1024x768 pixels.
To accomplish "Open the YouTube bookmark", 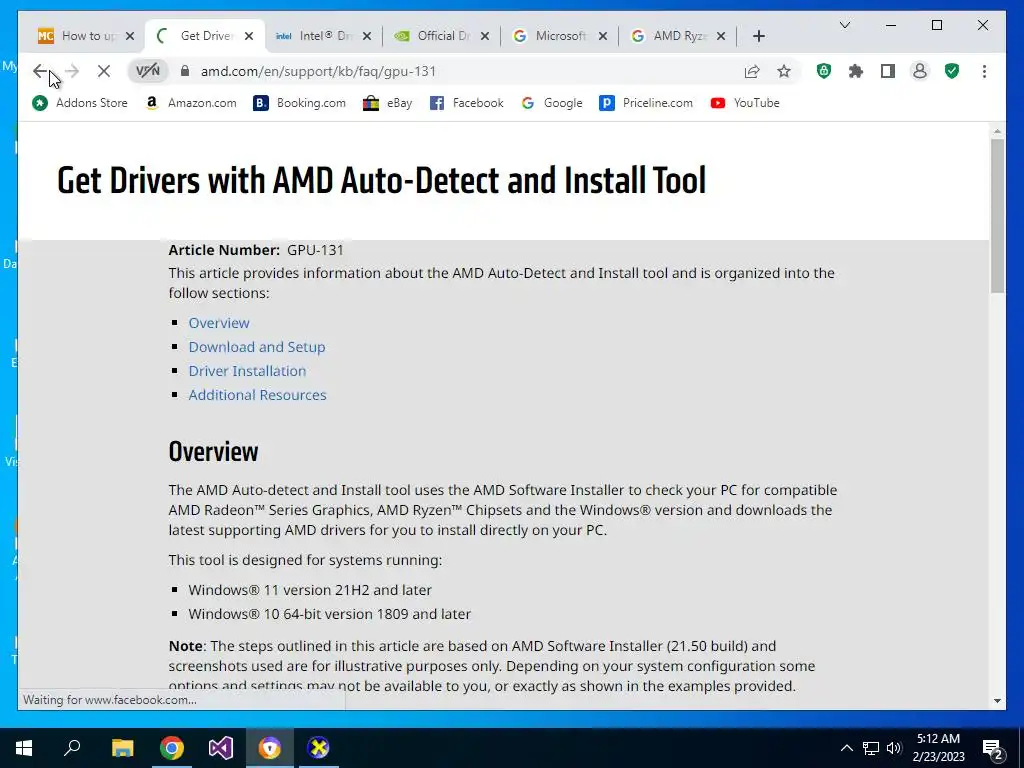I will tap(745, 103).
